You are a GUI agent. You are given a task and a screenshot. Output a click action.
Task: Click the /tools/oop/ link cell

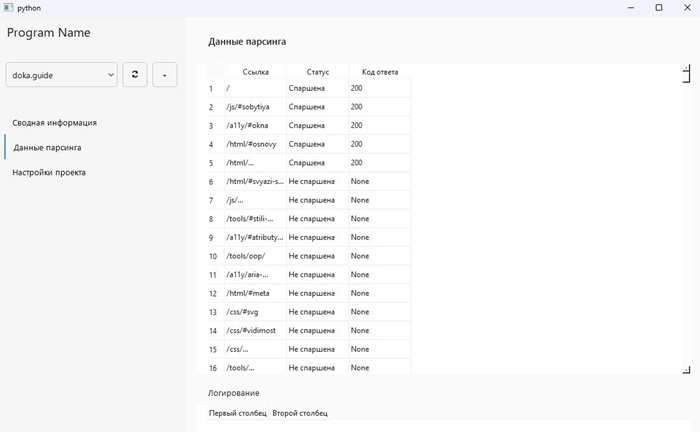click(x=255, y=255)
